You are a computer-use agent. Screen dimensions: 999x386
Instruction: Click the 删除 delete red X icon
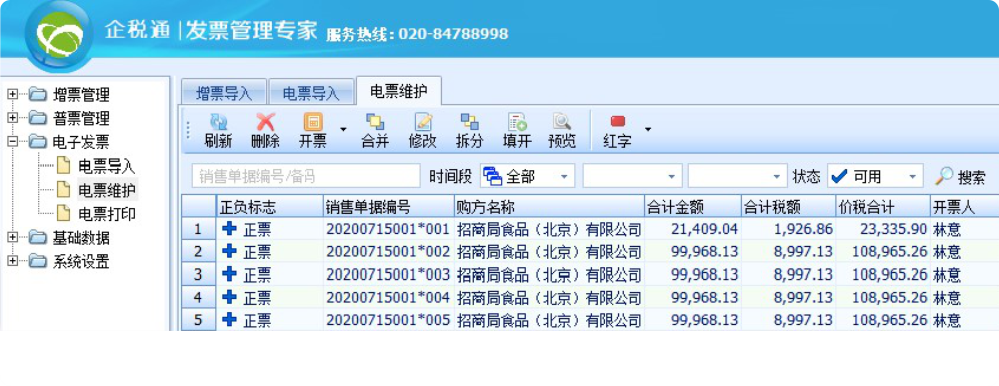tap(265, 122)
